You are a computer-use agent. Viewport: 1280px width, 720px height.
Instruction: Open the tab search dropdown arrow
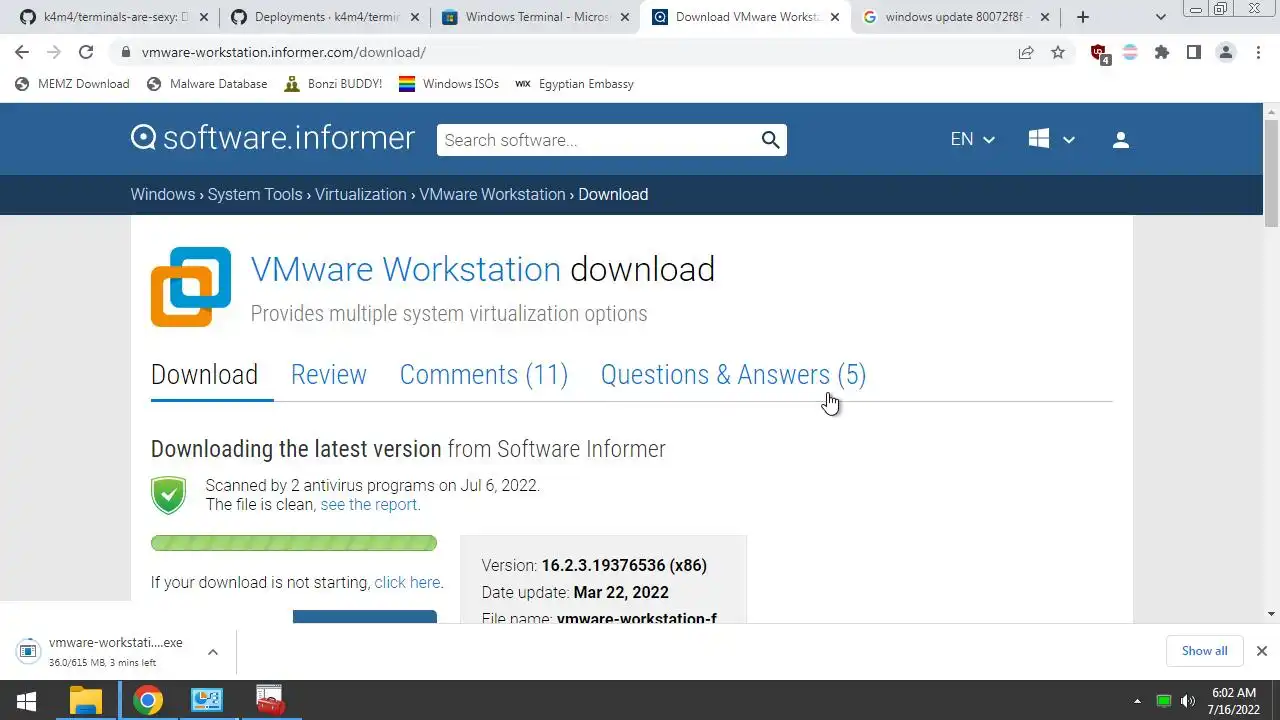point(1161,17)
